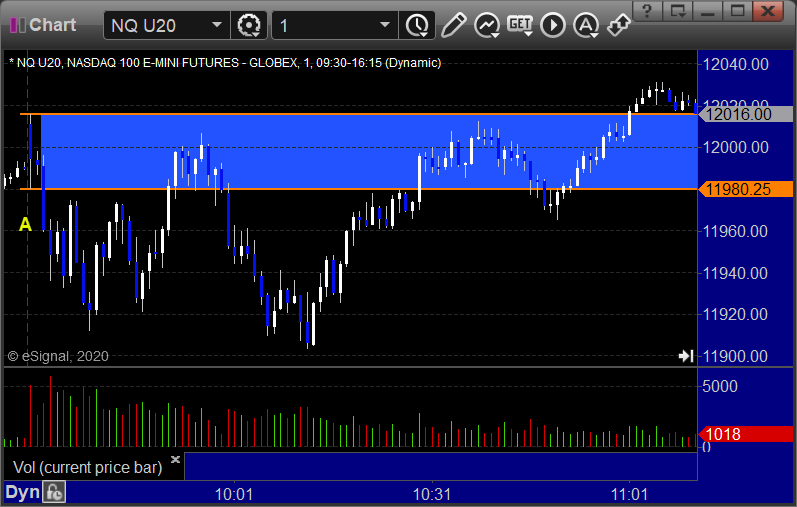Click the 12000.00 price axis label
Image resolution: width=797 pixels, height=507 pixels.
point(735,147)
